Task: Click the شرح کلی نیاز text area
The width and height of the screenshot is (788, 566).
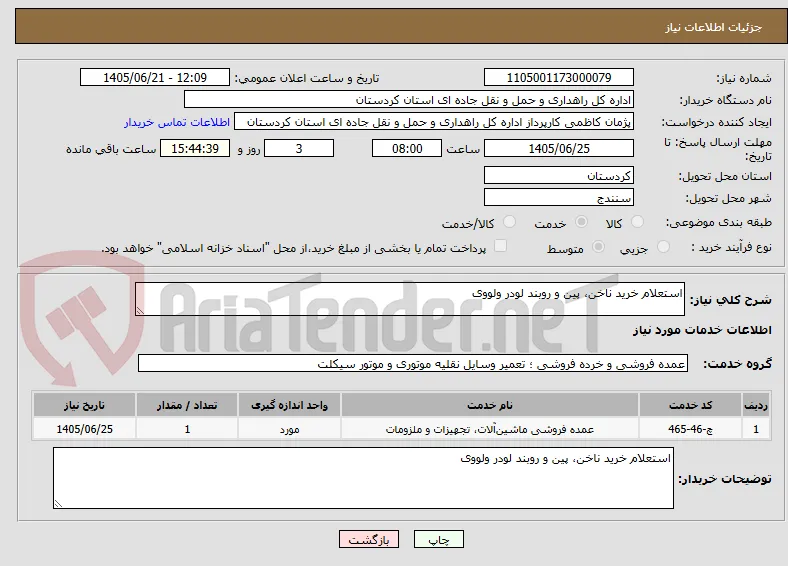Action: 410,299
